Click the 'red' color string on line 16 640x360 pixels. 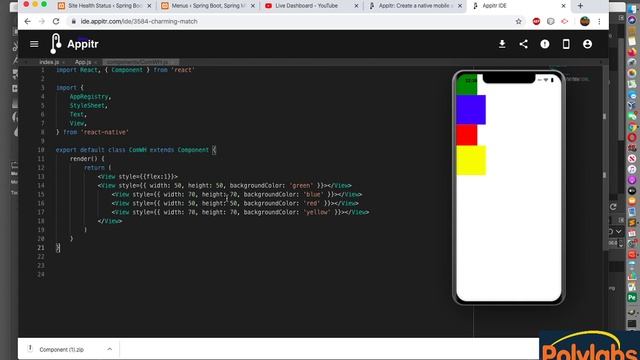click(311, 203)
